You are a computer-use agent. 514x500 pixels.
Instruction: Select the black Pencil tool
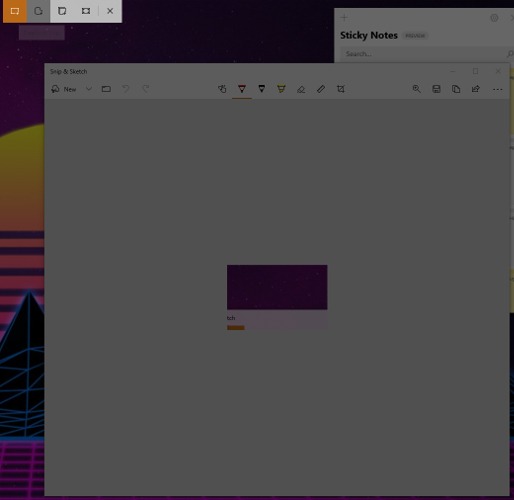pyautogui.click(x=262, y=89)
